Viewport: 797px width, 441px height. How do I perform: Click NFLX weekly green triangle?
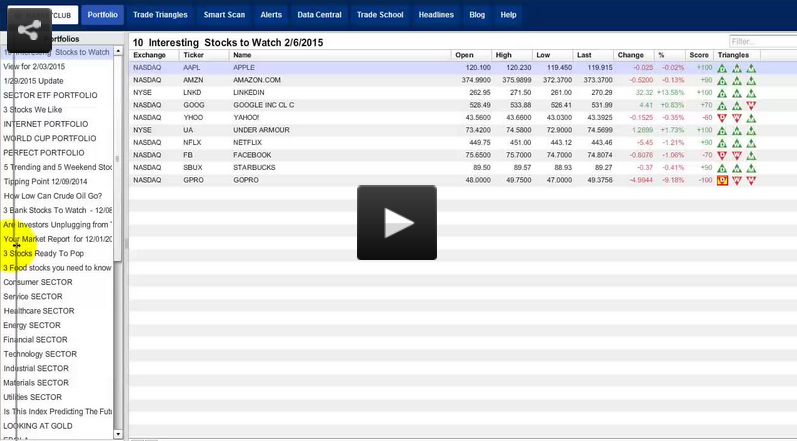(x=737, y=143)
